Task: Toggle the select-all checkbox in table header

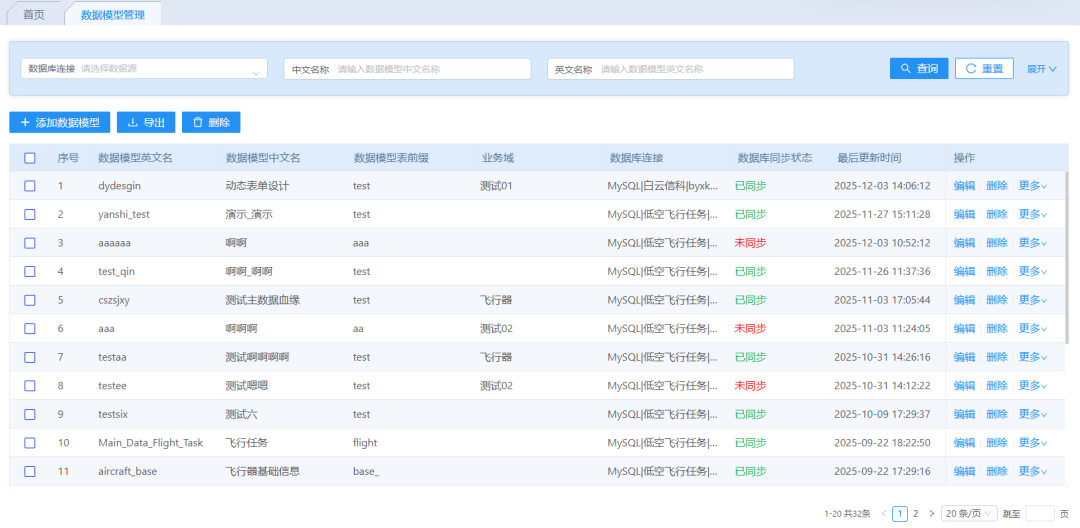Action: point(30,158)
